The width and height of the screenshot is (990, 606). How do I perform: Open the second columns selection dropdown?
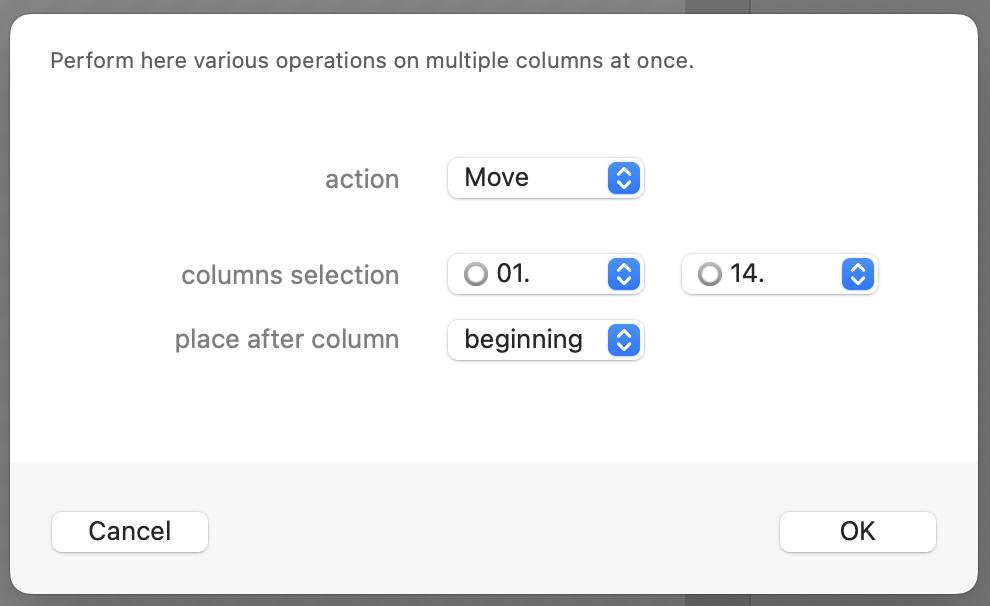779,274
